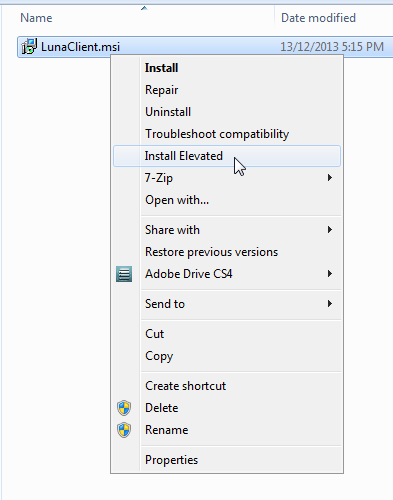Image resolution: width=393 pixels, height=500 pixels.
Task: Click the UAC shield icon beside Delete
Action: pyautogui.click(x=124, y=408)
